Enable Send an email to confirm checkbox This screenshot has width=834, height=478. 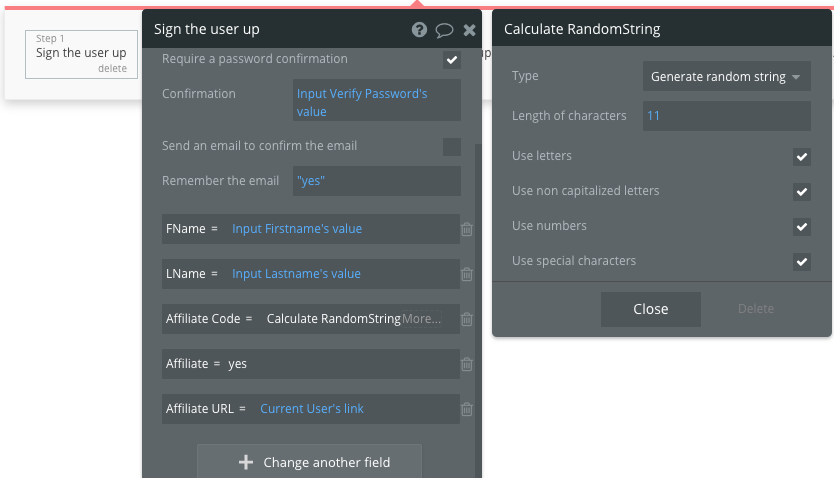(452, 147)
